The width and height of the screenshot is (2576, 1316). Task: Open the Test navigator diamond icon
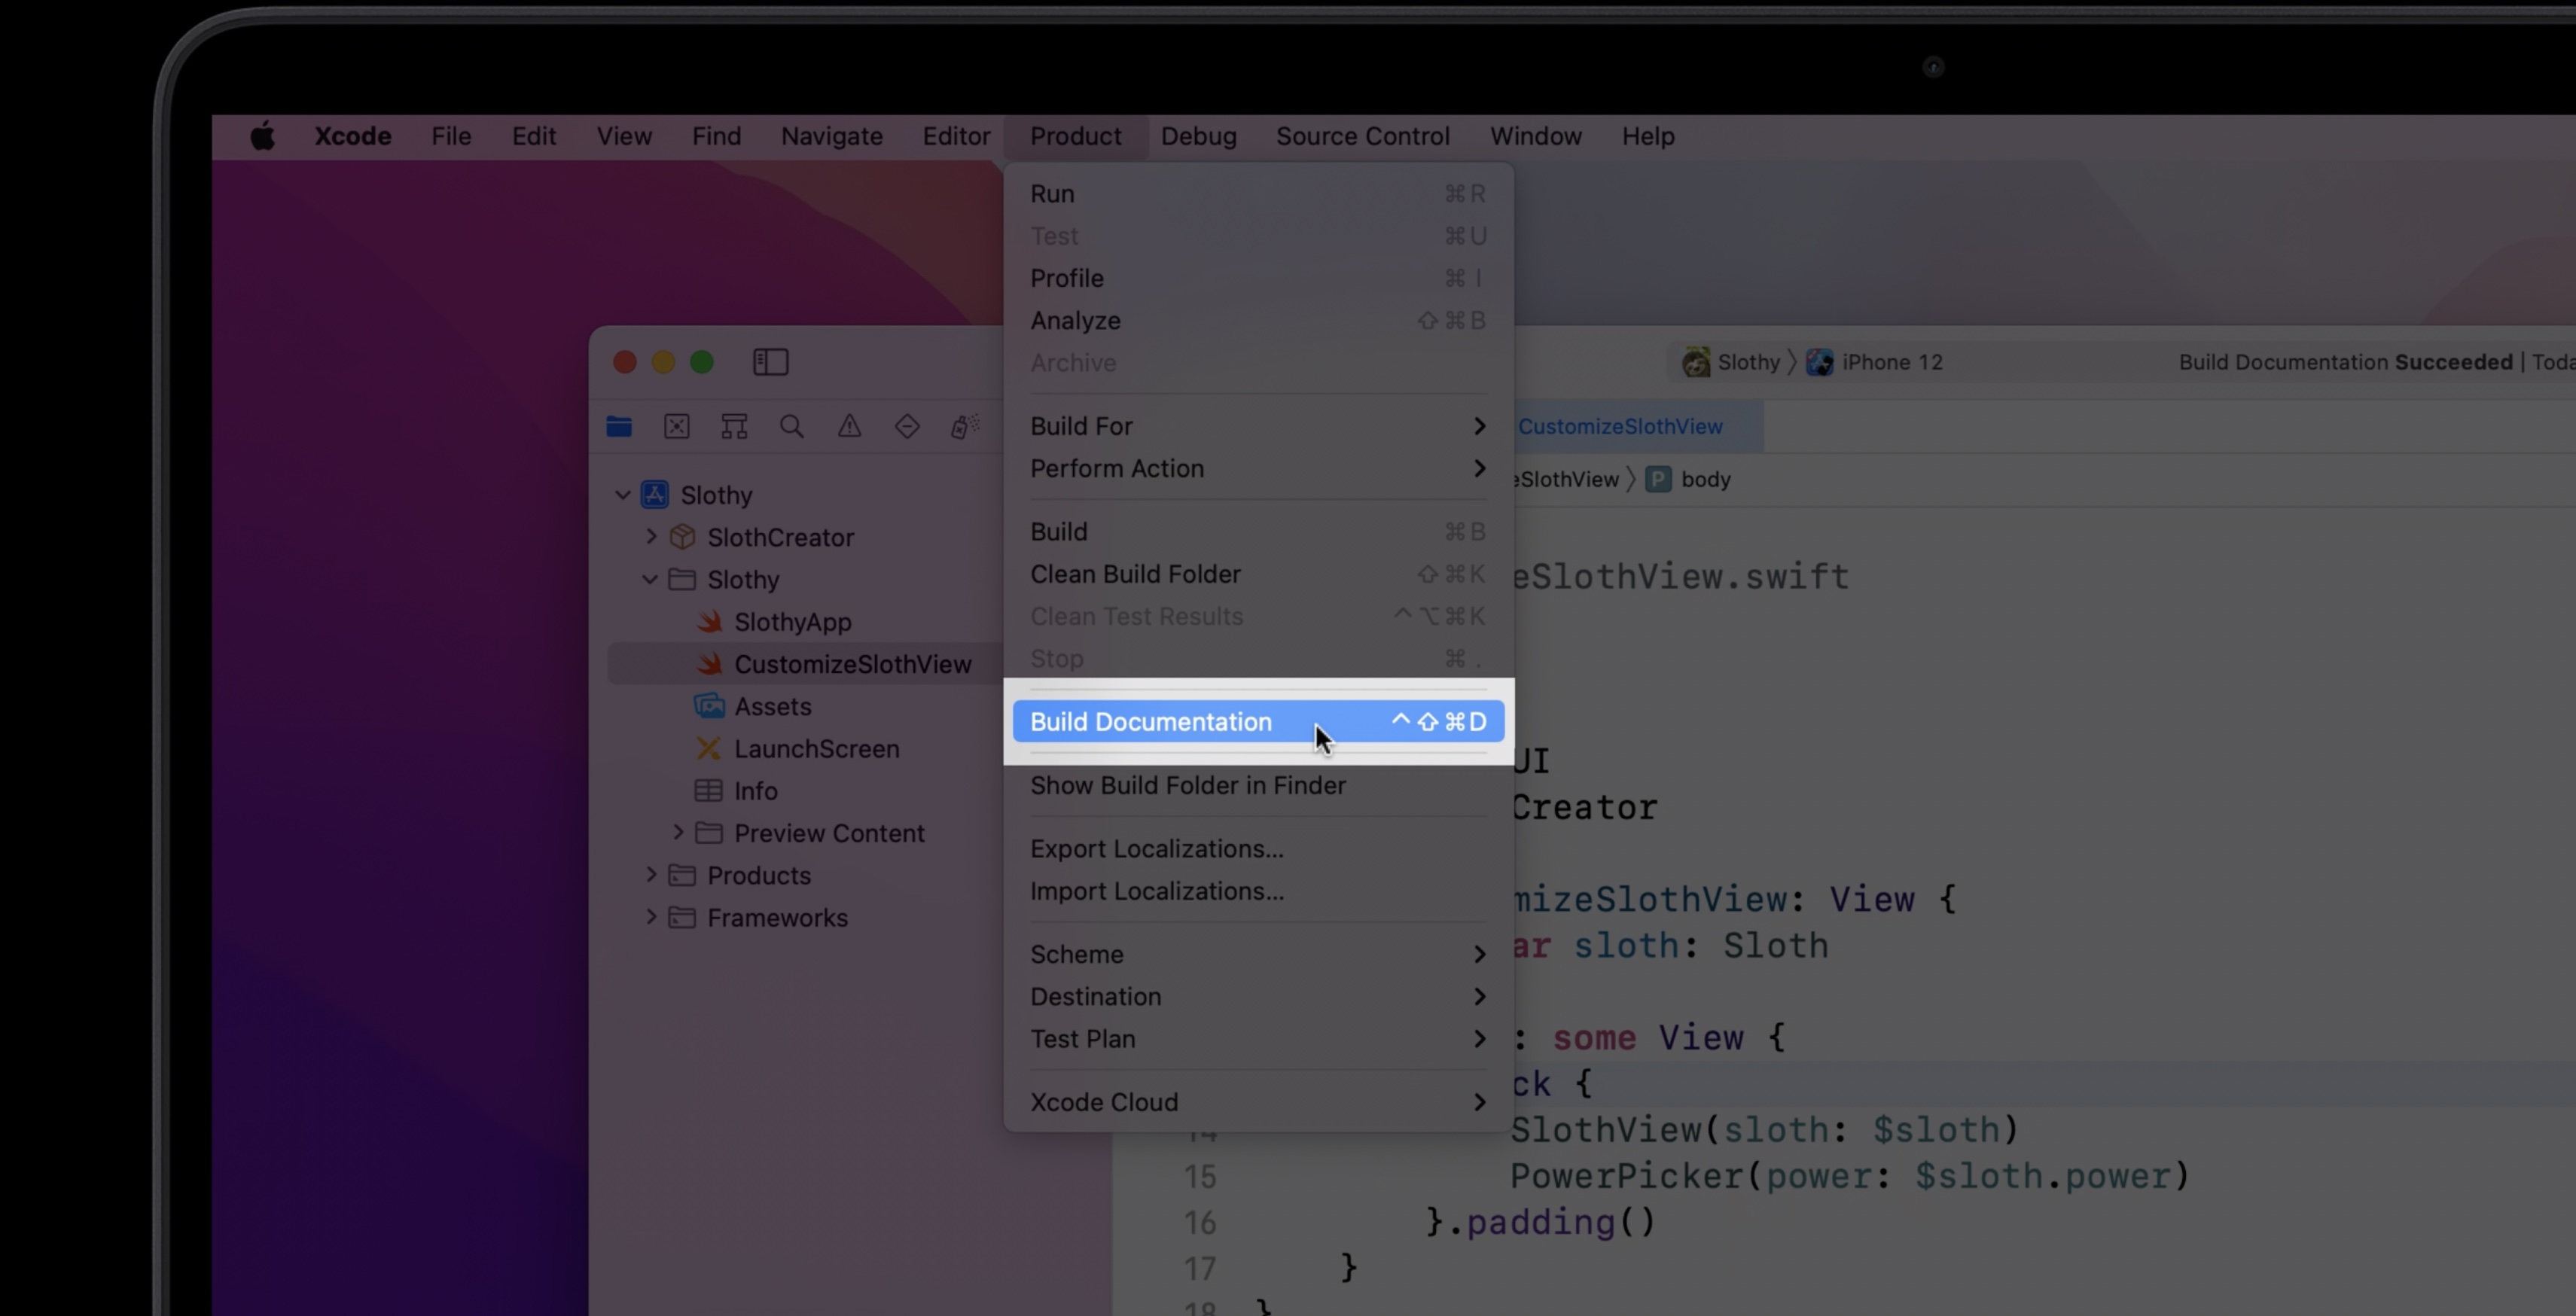(x=907, y=427)
